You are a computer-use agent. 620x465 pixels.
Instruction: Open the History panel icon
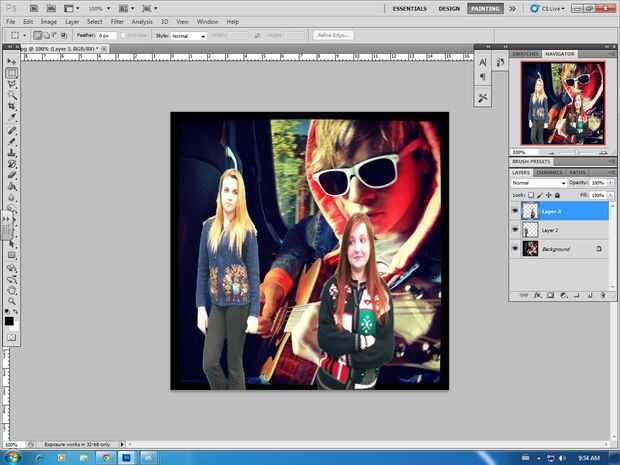500,62
